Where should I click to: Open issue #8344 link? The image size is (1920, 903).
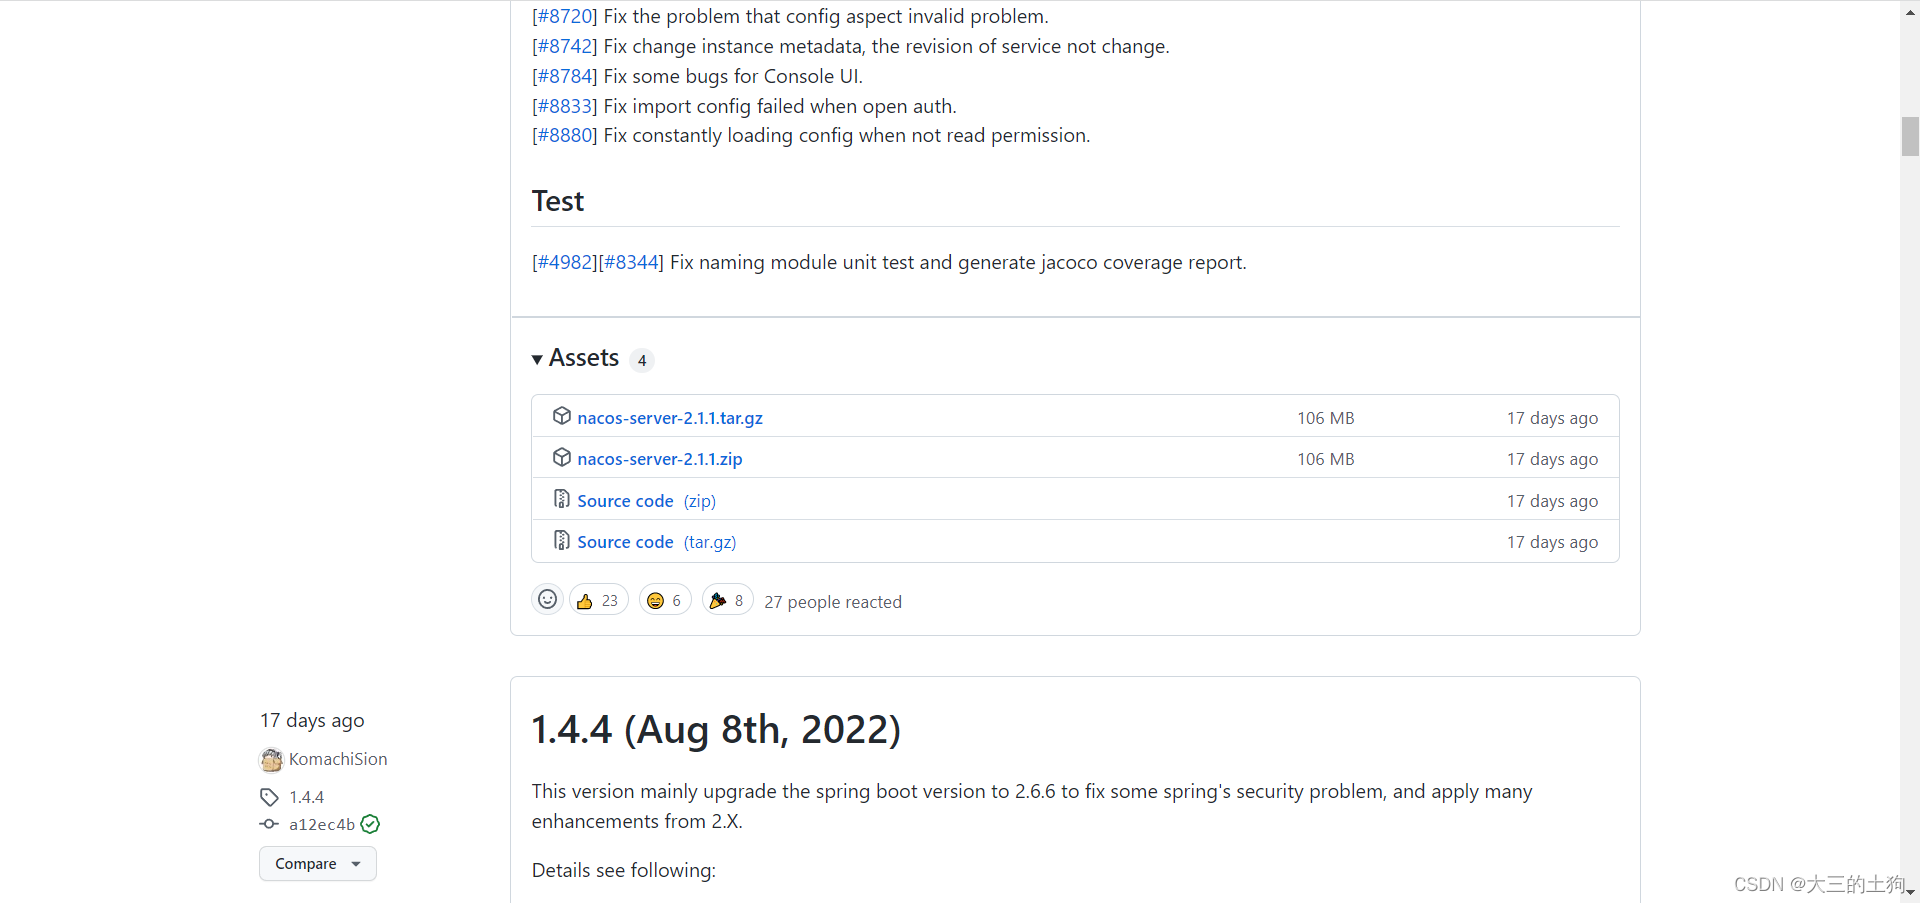pos(631,263)
